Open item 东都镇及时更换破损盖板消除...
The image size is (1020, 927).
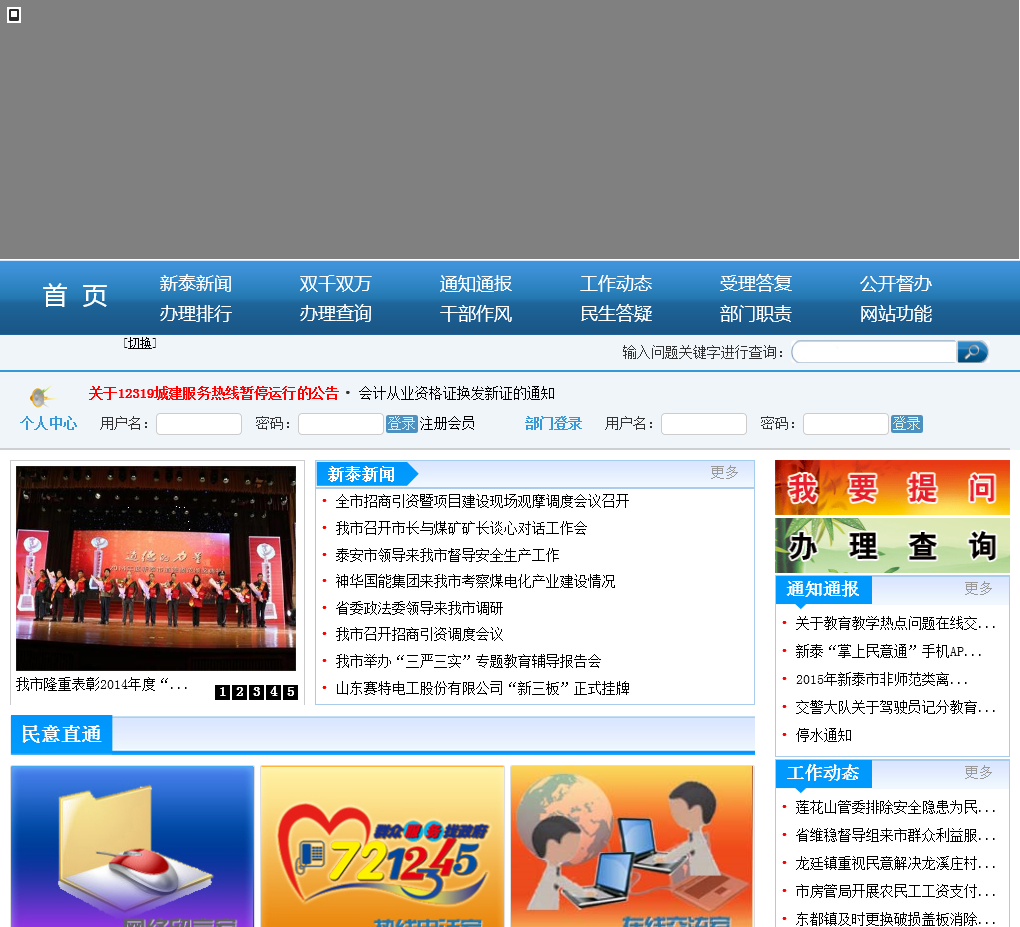(896, 919)
